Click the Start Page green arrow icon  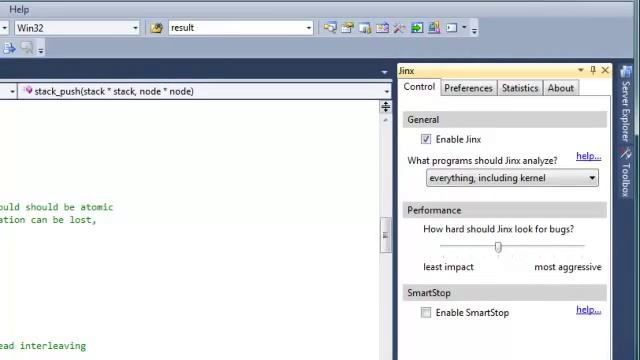tap(417, 28)
